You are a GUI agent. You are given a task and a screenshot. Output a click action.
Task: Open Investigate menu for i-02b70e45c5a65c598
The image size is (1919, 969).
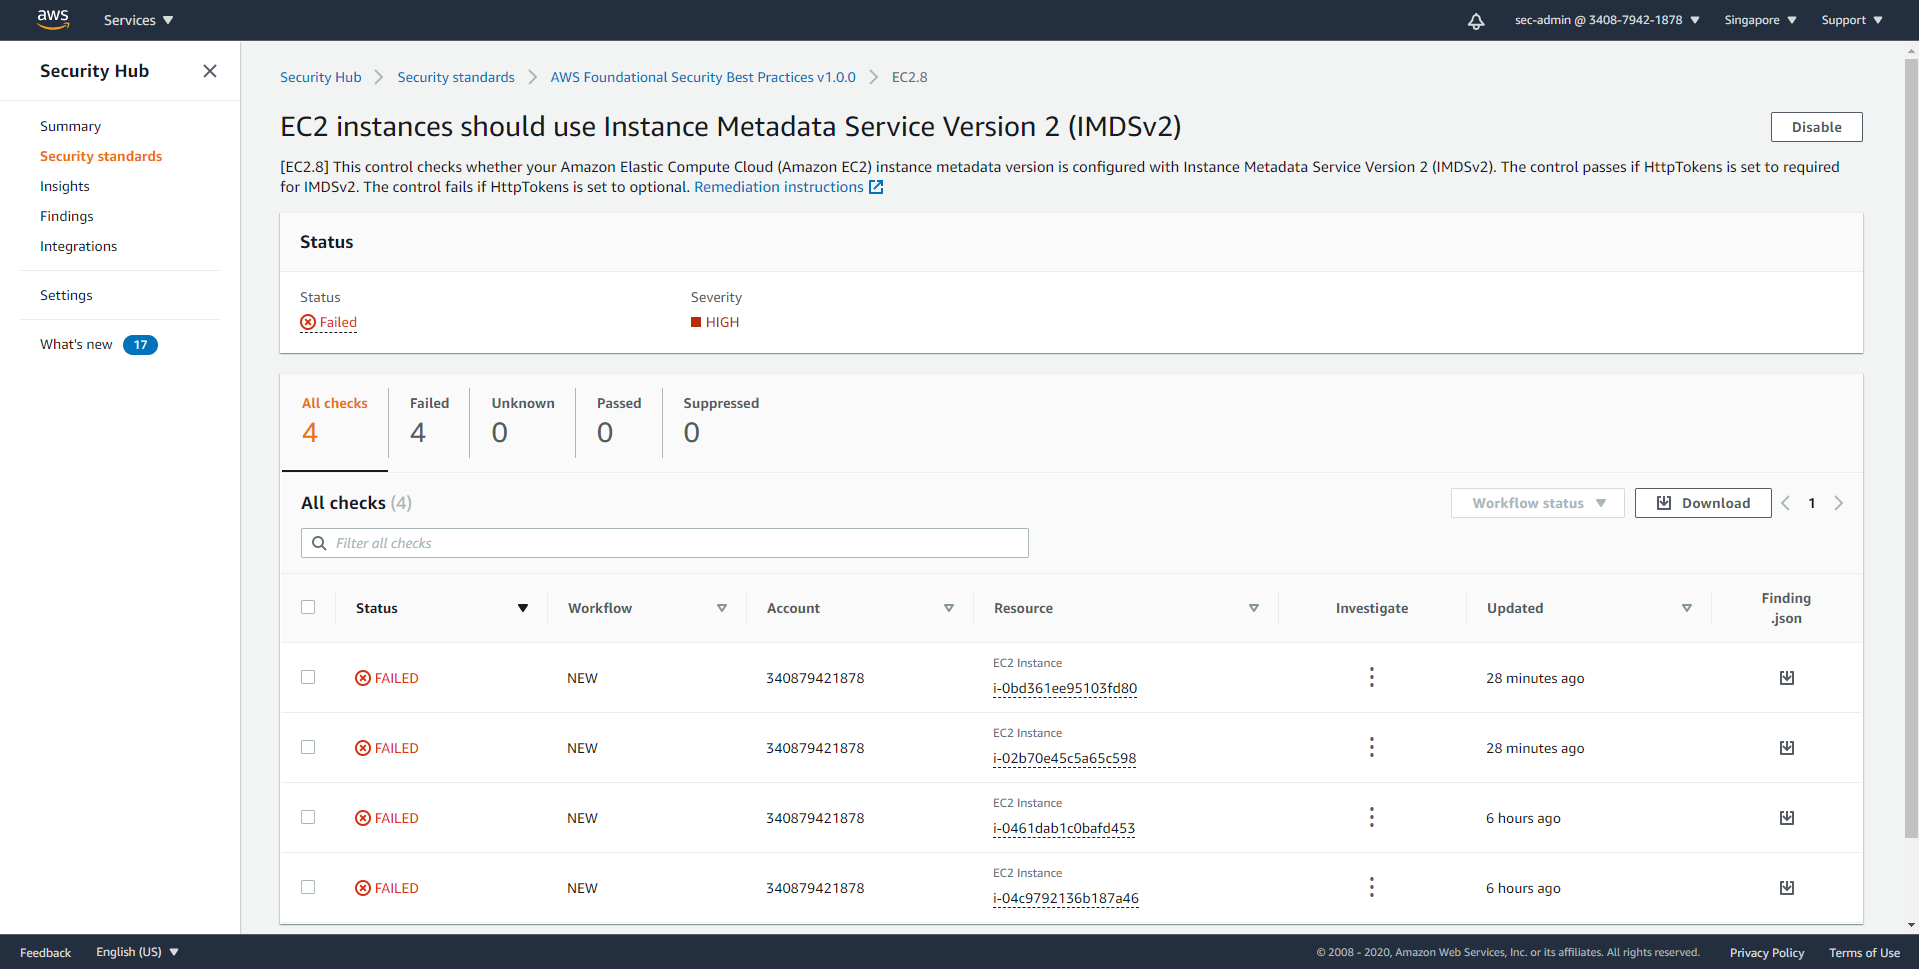(x=1371, y=747)
